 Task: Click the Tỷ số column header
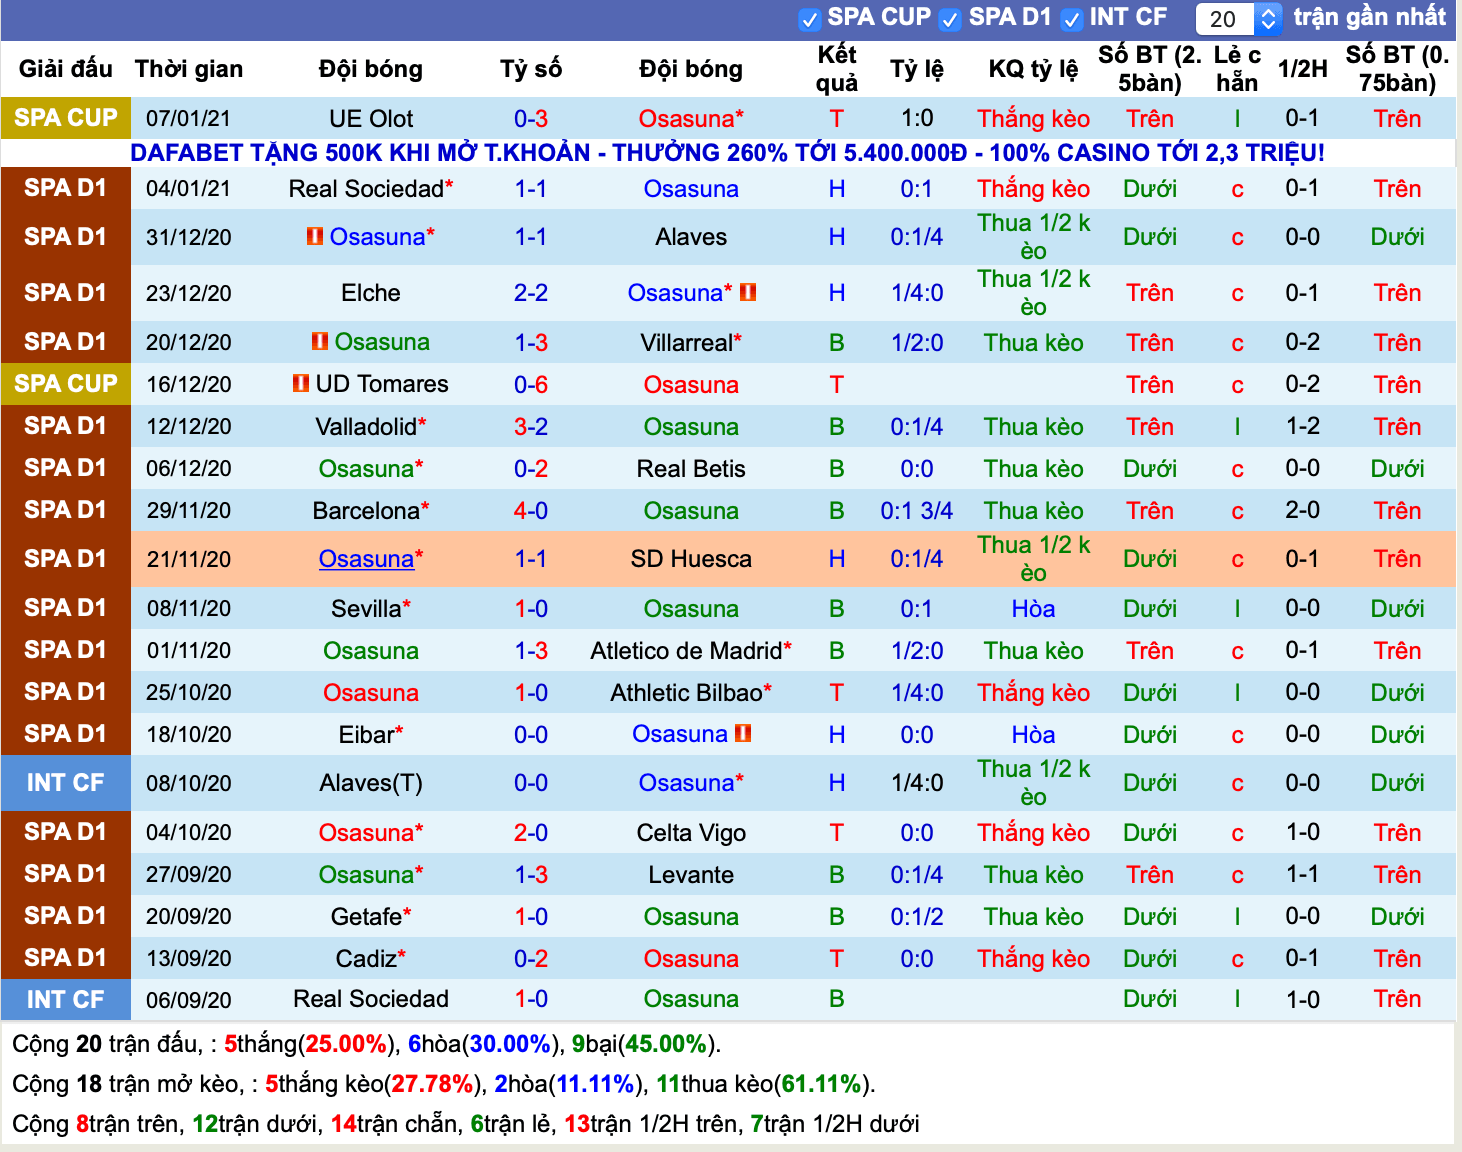coord(531,69)
